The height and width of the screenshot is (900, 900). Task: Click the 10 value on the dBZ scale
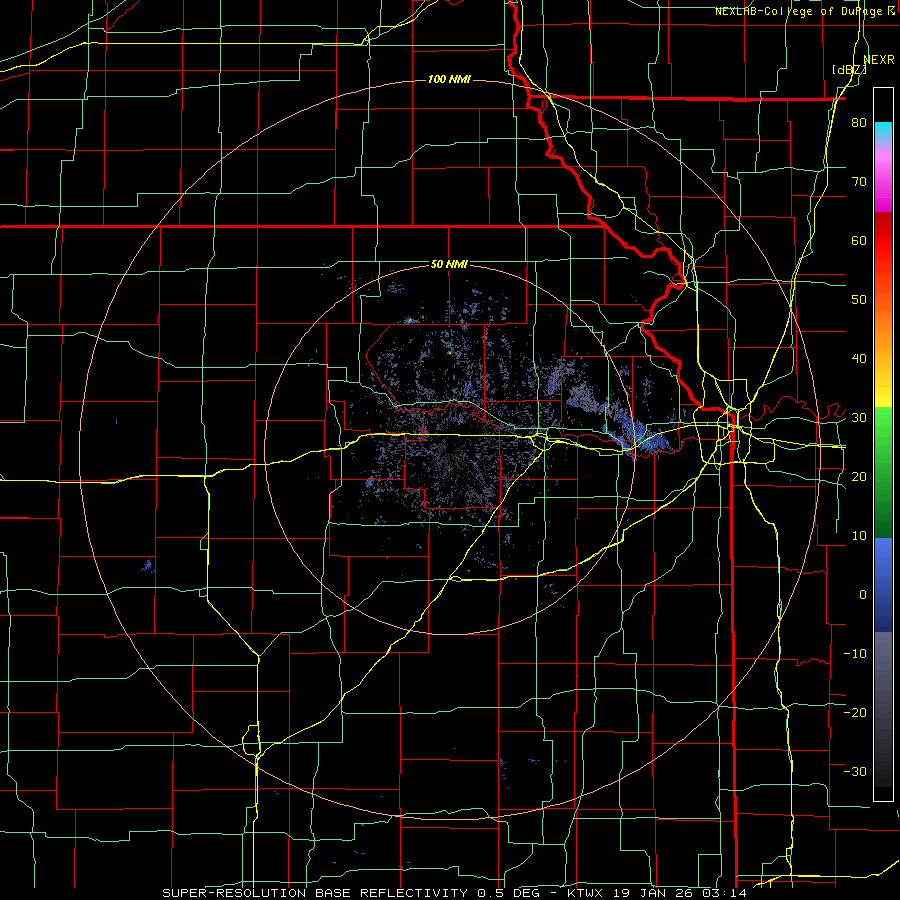click(859, 536)
